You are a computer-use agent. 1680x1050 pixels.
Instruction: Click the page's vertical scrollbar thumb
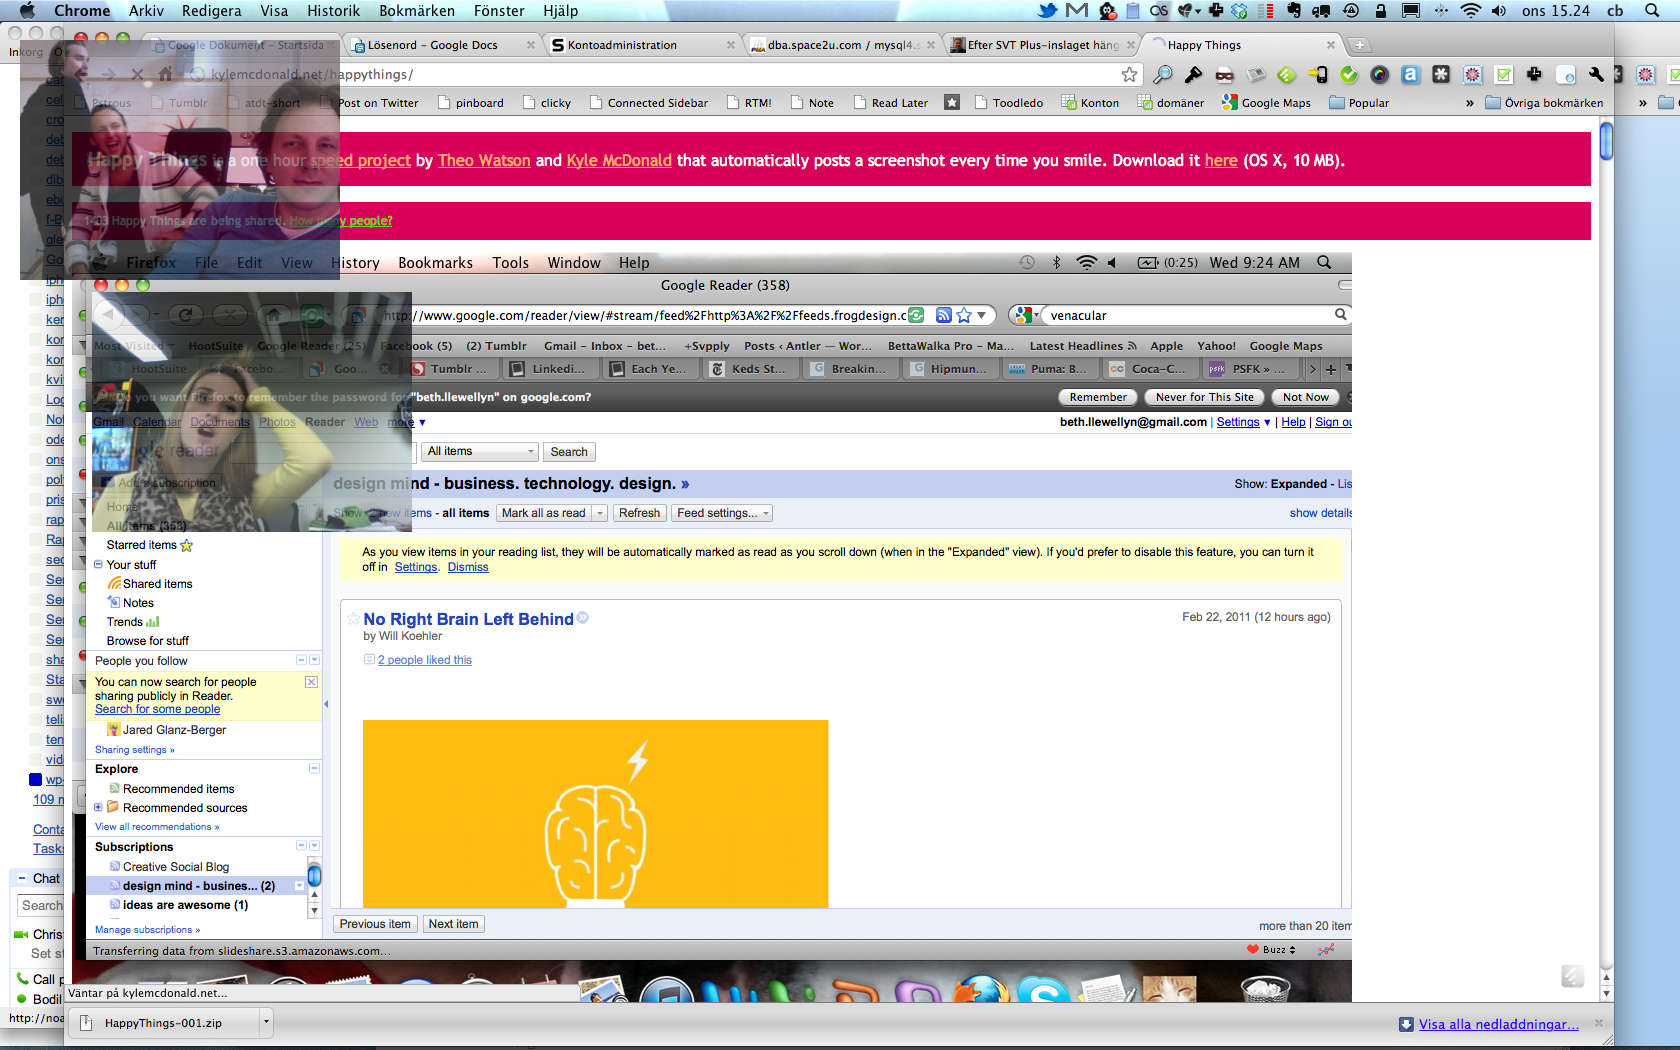1606,140
